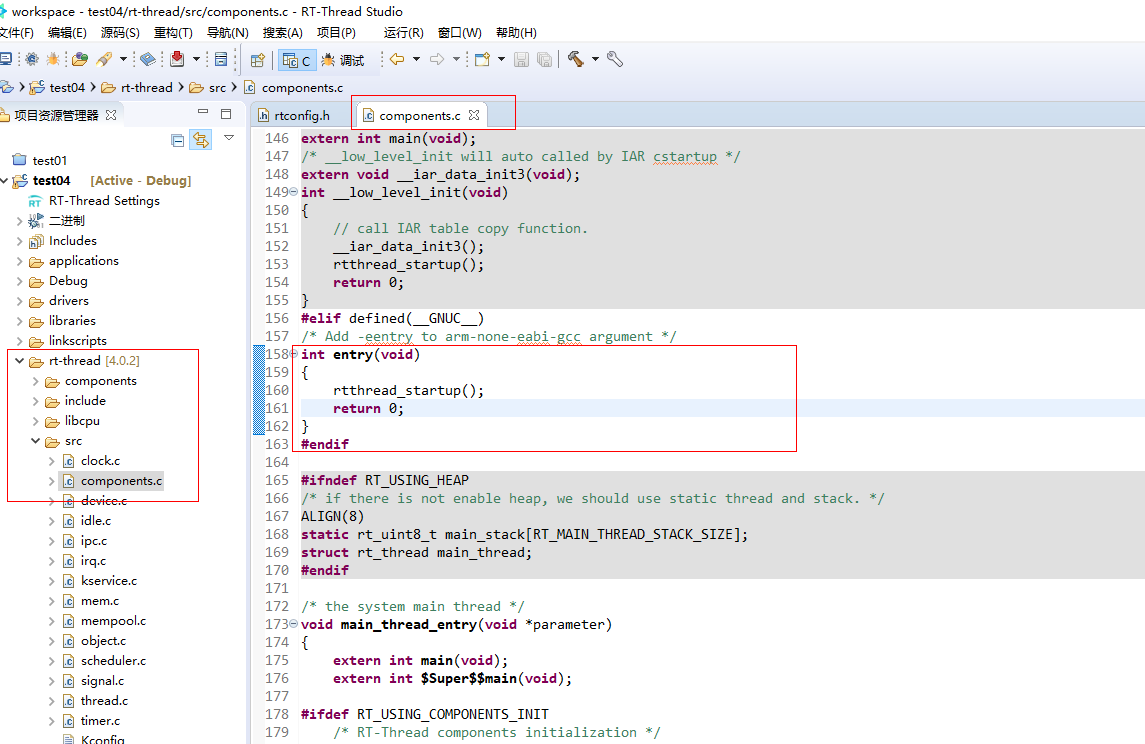Open the 运行(R) menu

(404, 33)
